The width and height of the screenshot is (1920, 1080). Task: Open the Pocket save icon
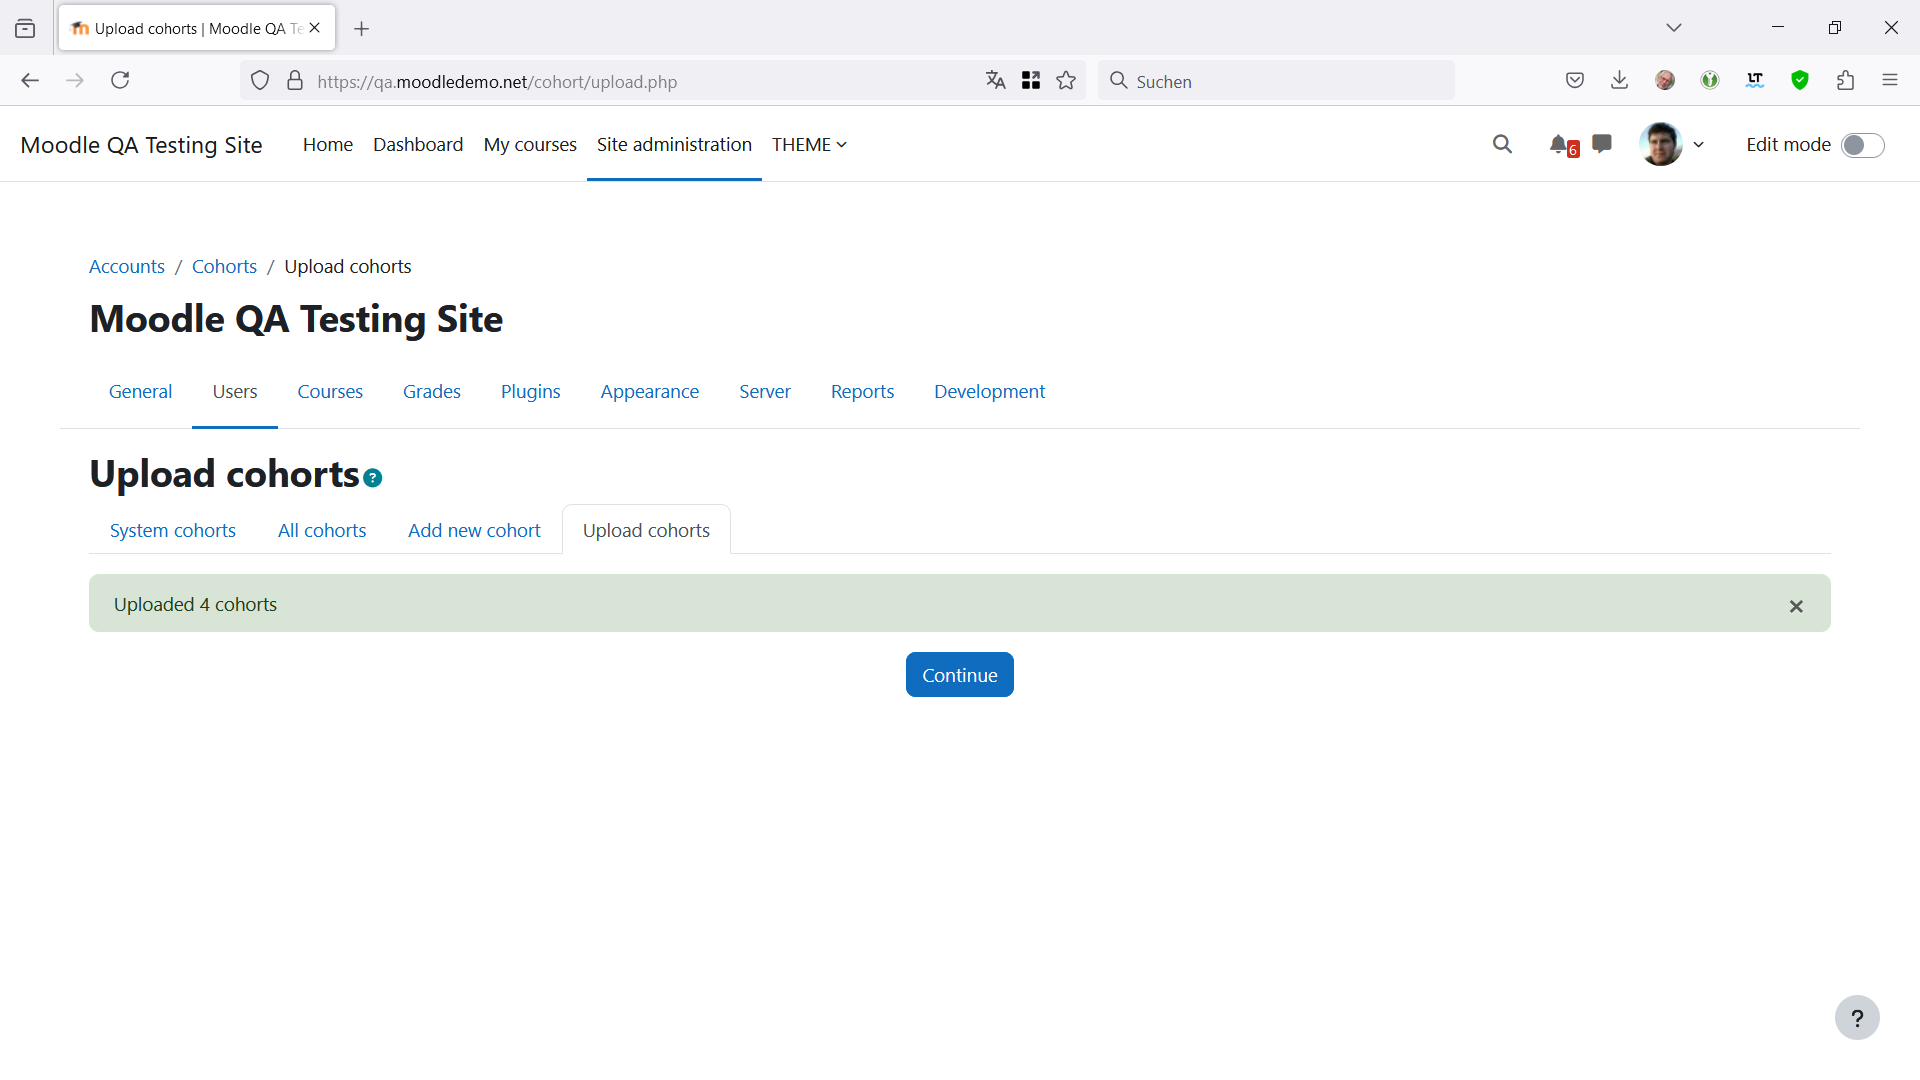tap(1575, 81)
